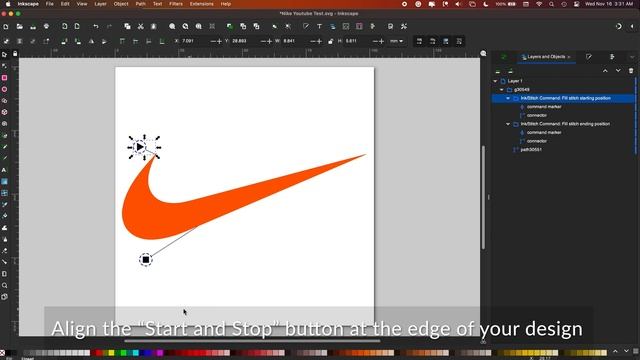
Task: Click the fill start position play marker
Action: [x=140, y=147]
